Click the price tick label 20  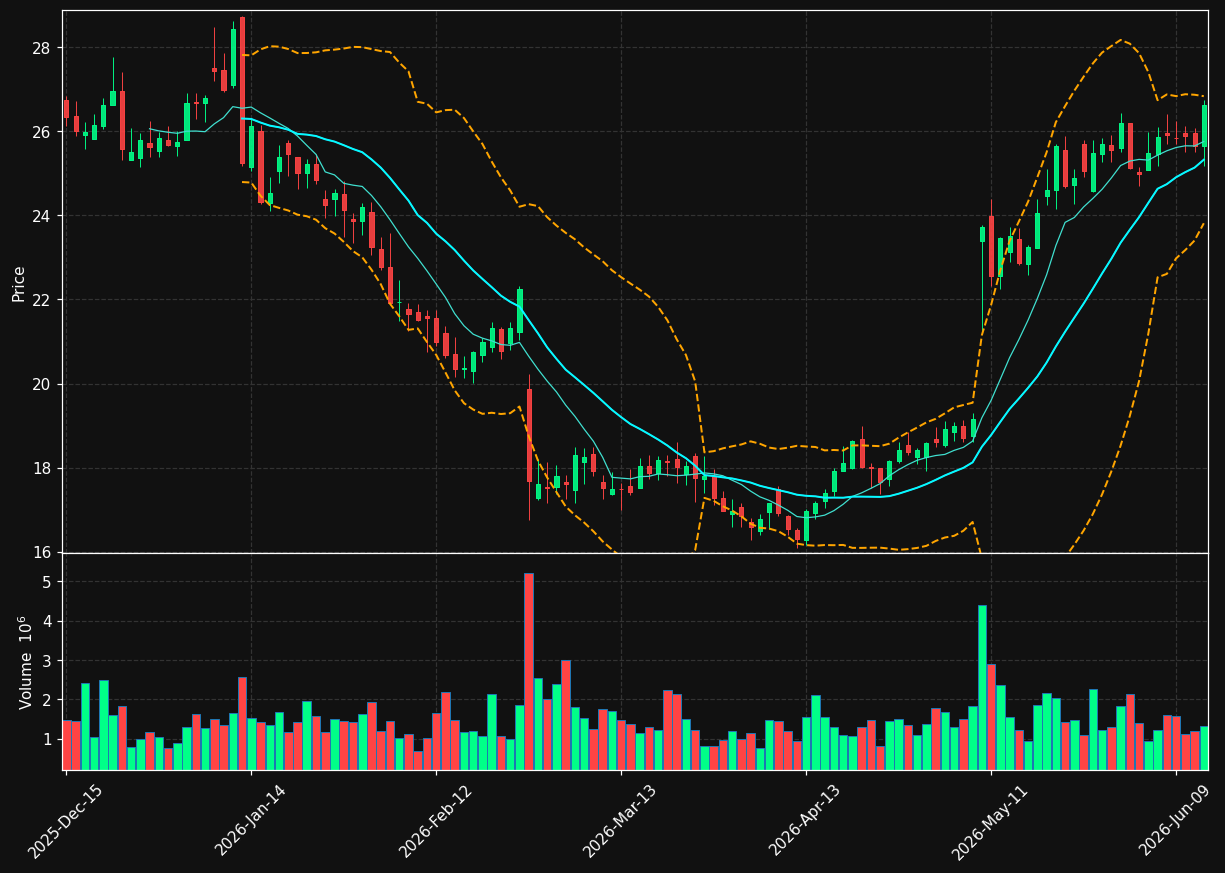(39, 384)
